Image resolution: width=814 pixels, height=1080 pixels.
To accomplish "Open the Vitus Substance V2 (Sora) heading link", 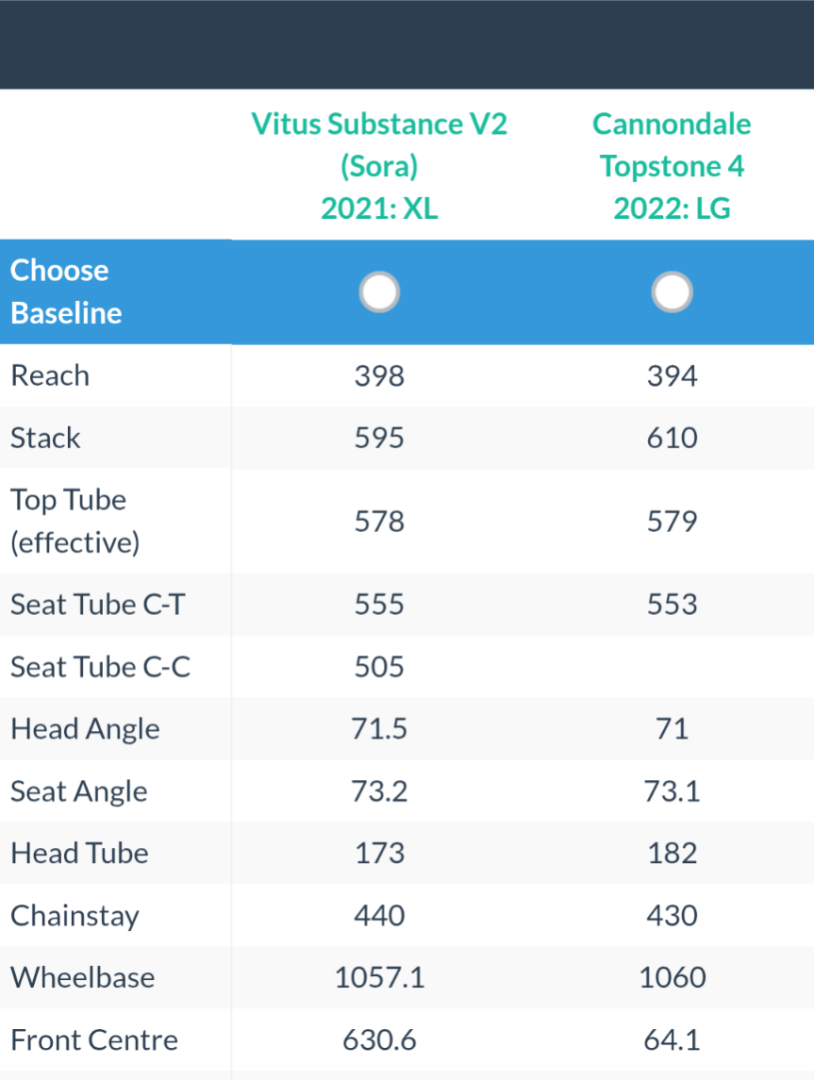I will coord(379,166).
